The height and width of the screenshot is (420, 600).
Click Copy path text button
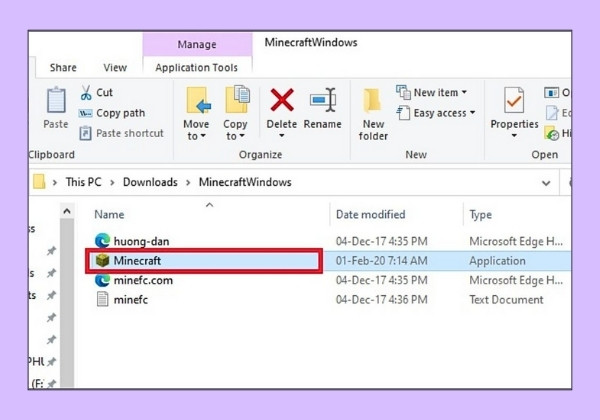click(x=121, y=113)
